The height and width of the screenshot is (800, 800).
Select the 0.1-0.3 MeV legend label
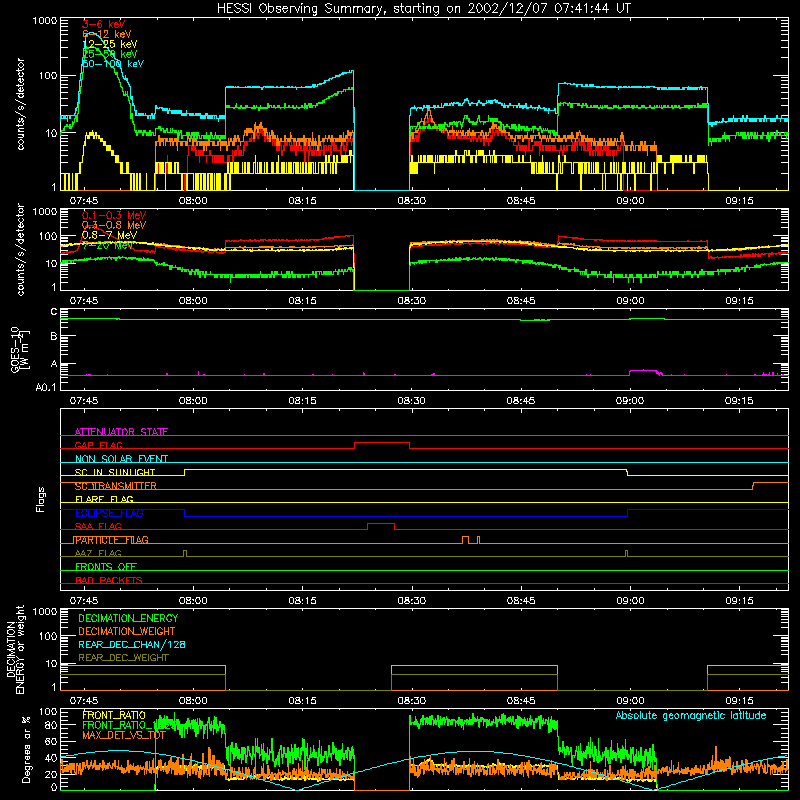[x=114, y=215]
